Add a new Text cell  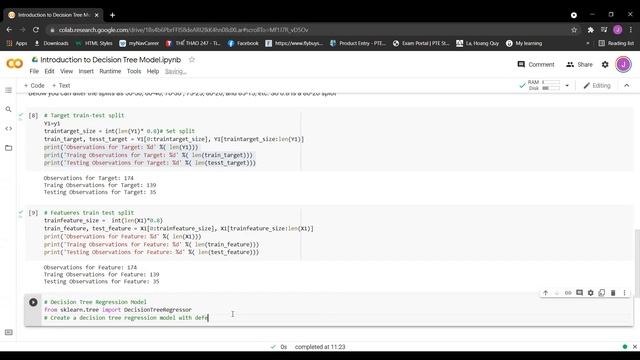(61, 85)
